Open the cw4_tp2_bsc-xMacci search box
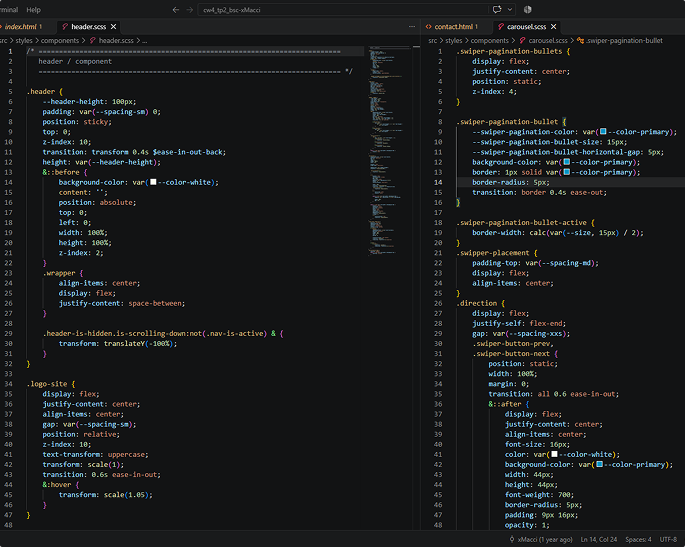 tap(342, 10)
